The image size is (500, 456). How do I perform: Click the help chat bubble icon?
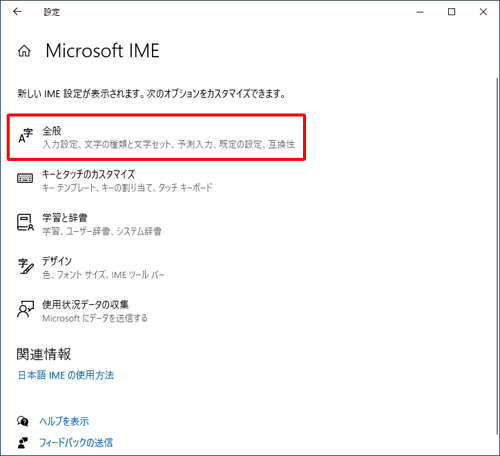pyautogui.click(x=23, y=421)
